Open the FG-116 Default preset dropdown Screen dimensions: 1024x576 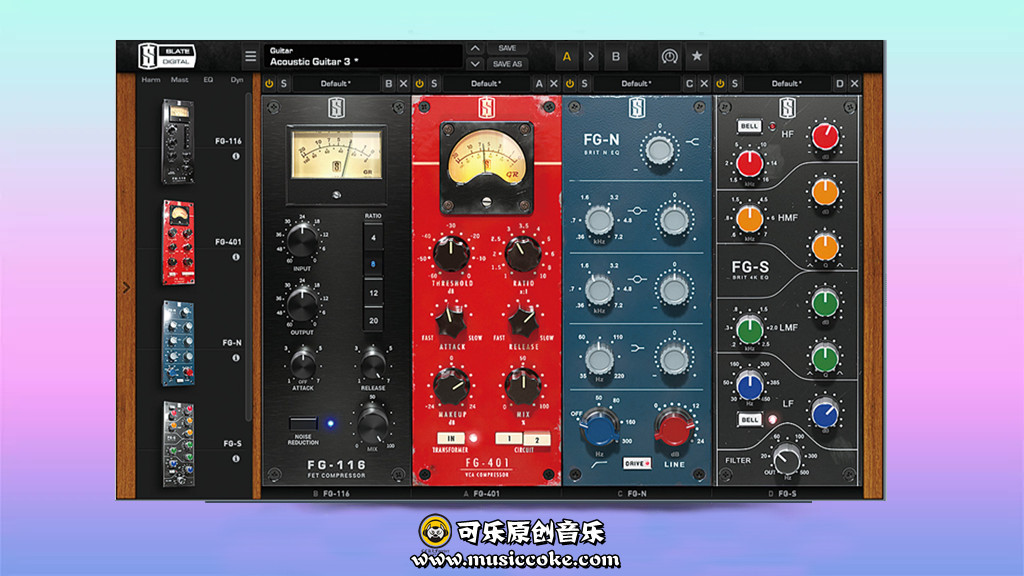click(336, 84)
